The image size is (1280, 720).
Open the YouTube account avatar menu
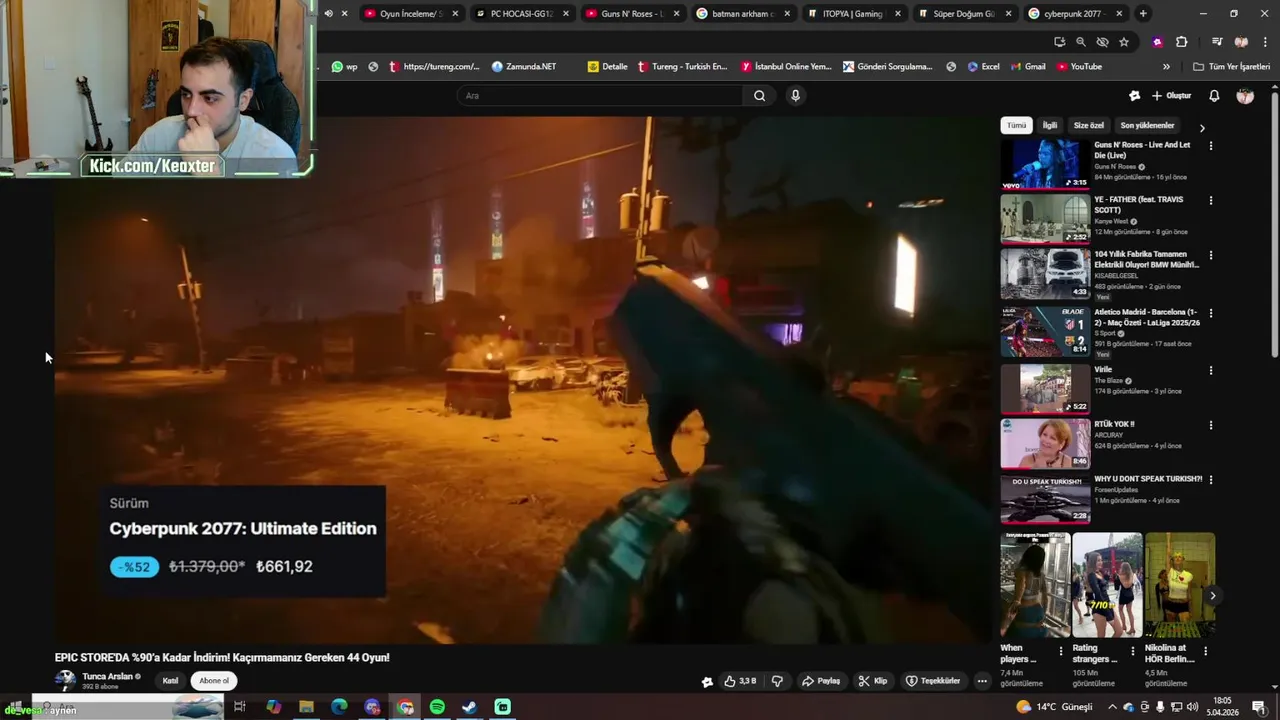(1245, 96)
